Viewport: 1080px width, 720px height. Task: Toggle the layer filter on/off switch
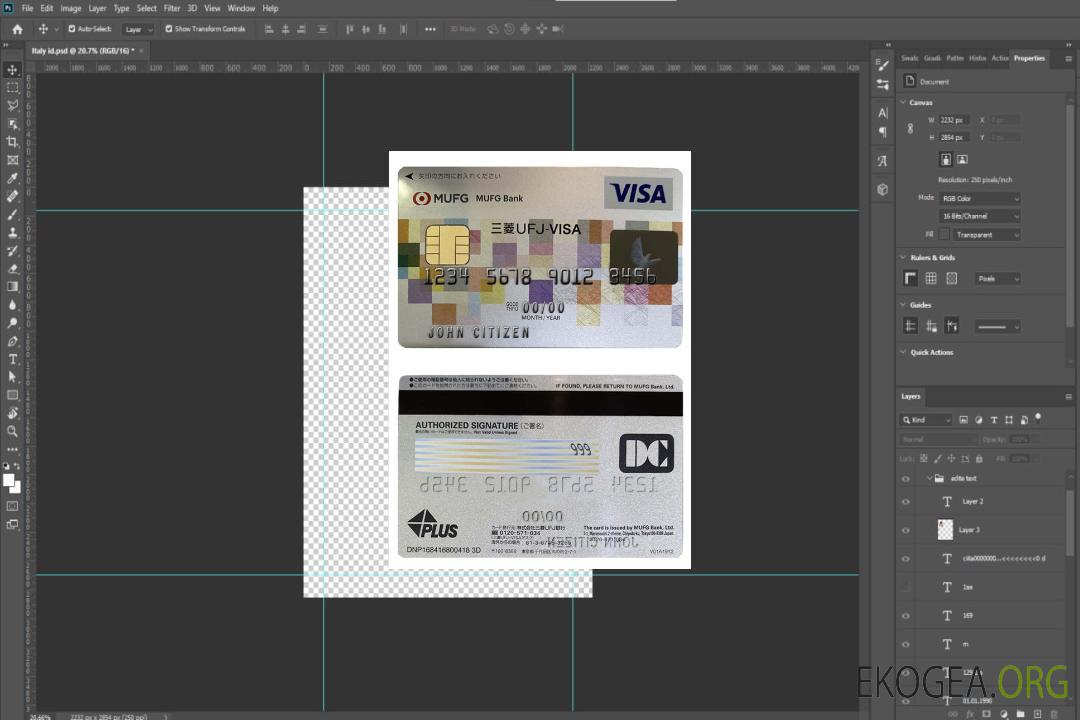point(1038,418)
